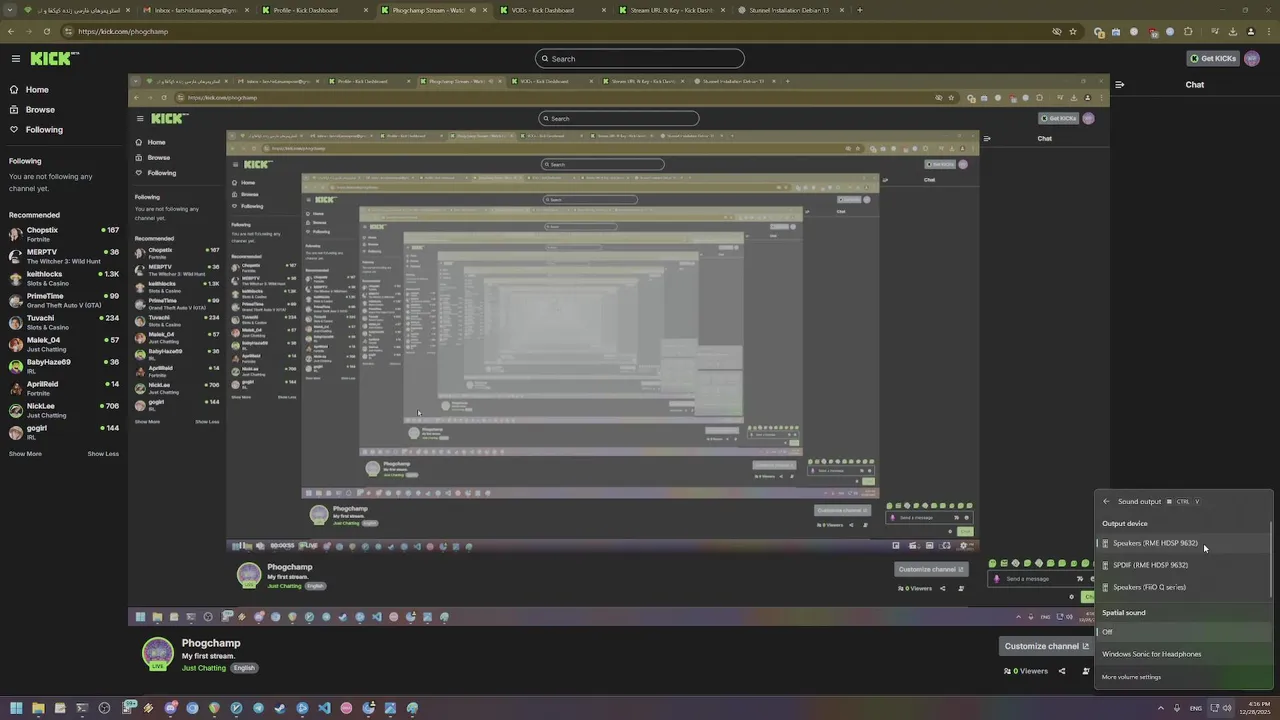
Task: Click Tuvachi channel avatar
Action: [x=15, y=322]
